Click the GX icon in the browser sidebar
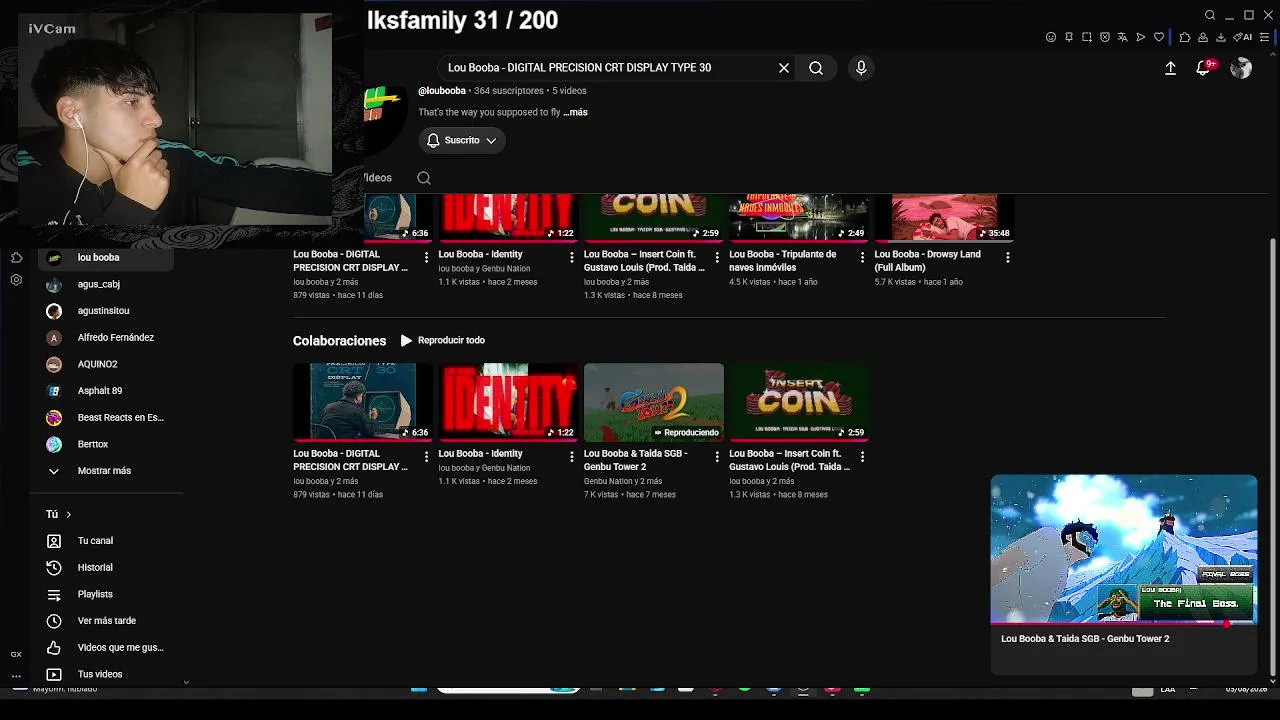The height and width of the screenshot is (720, 1280). 16,654
